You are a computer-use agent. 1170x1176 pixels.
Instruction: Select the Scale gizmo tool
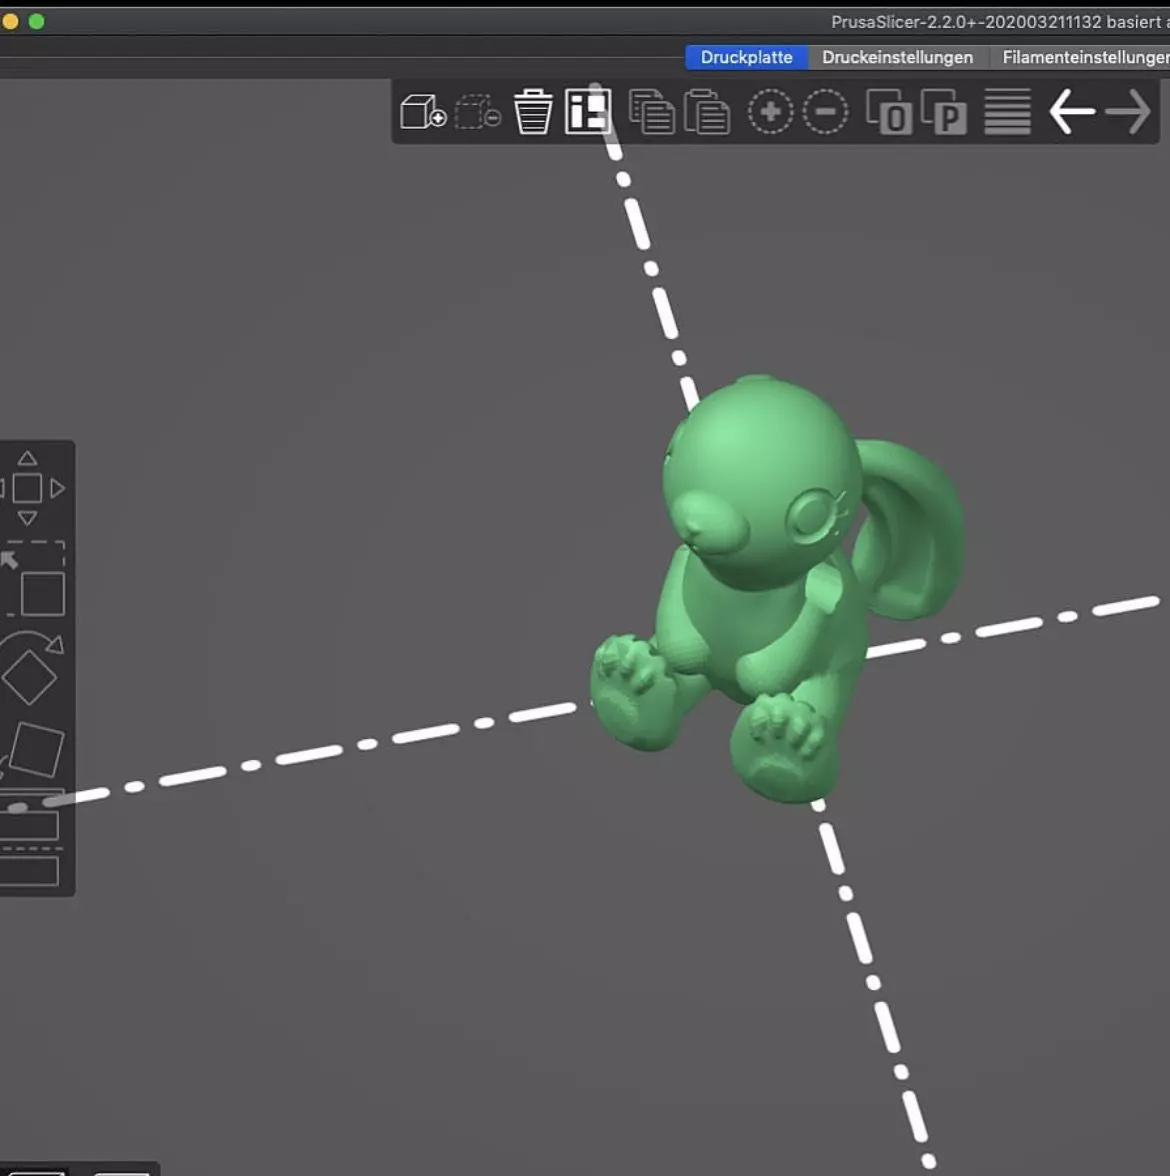pyautogui.click(x=34, y=578)
